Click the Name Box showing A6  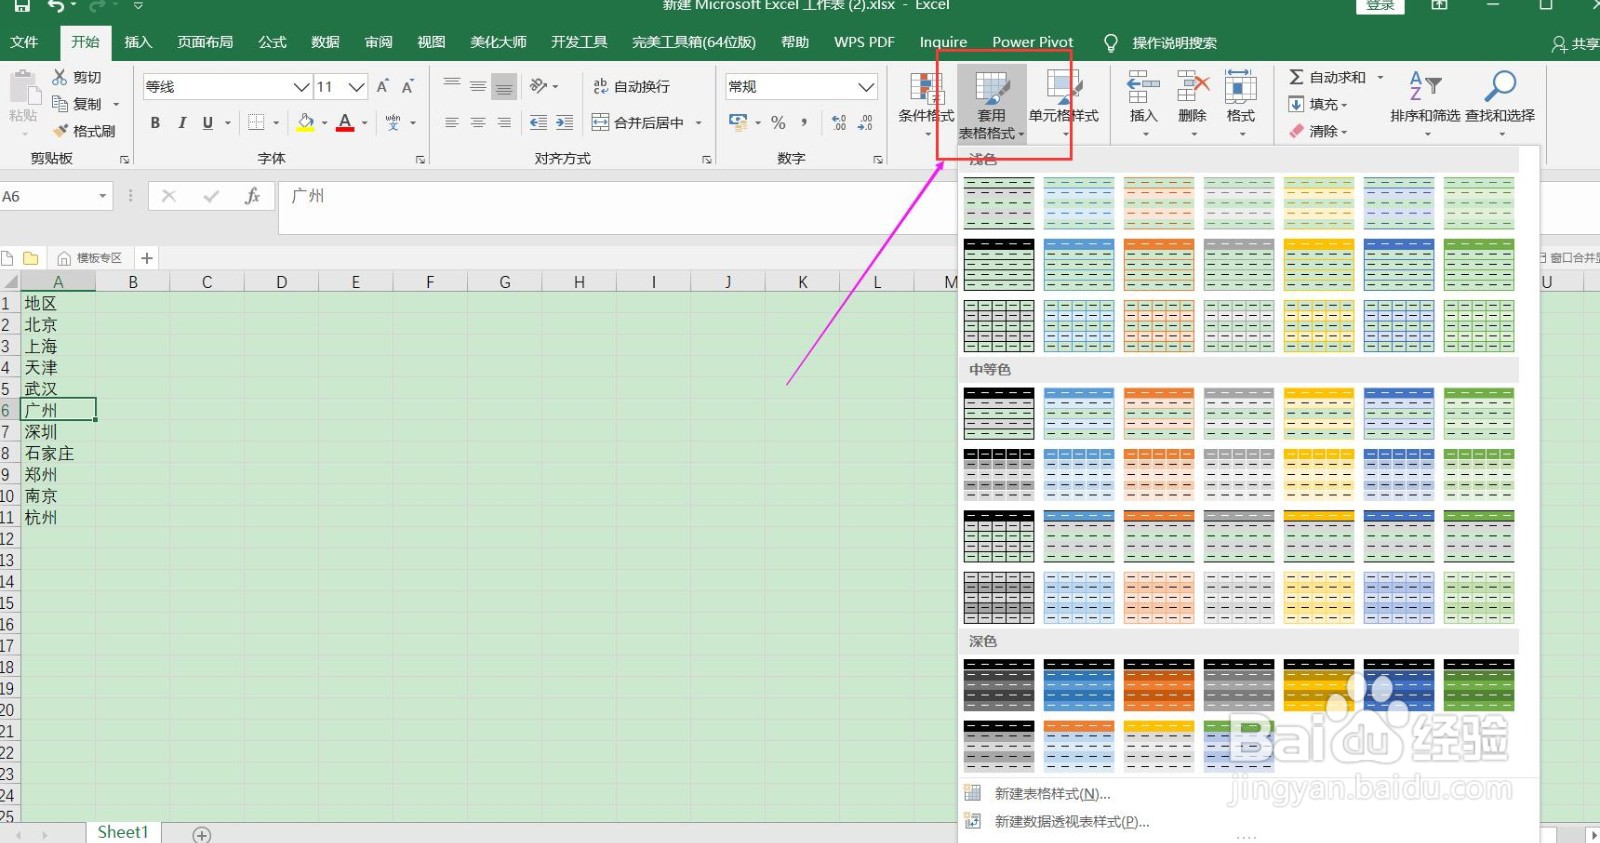48,196
